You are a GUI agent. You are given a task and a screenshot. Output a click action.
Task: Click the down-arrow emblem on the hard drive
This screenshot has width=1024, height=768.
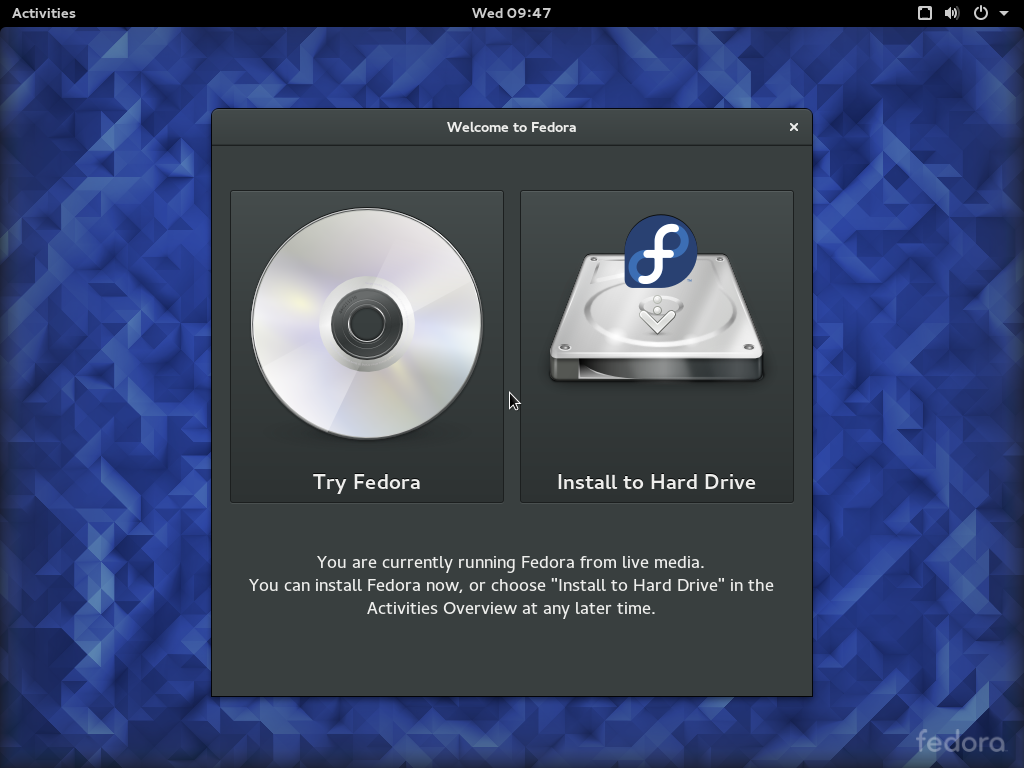[x=656, y=318]
